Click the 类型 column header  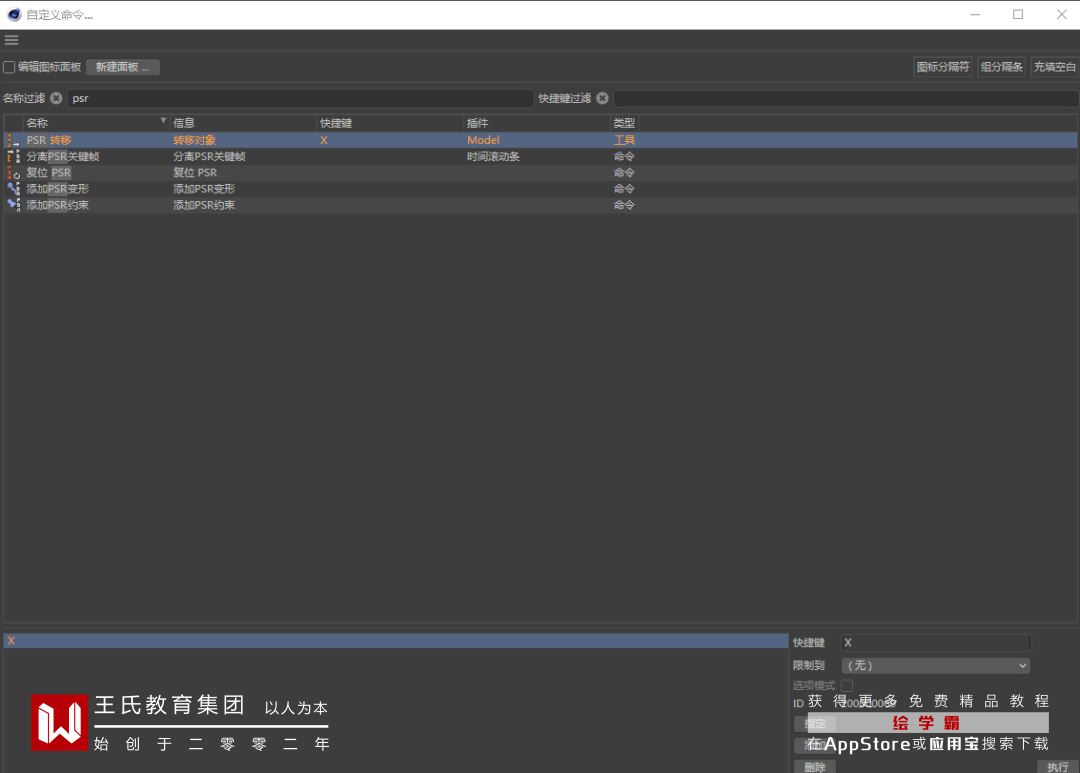click(624, 123)
